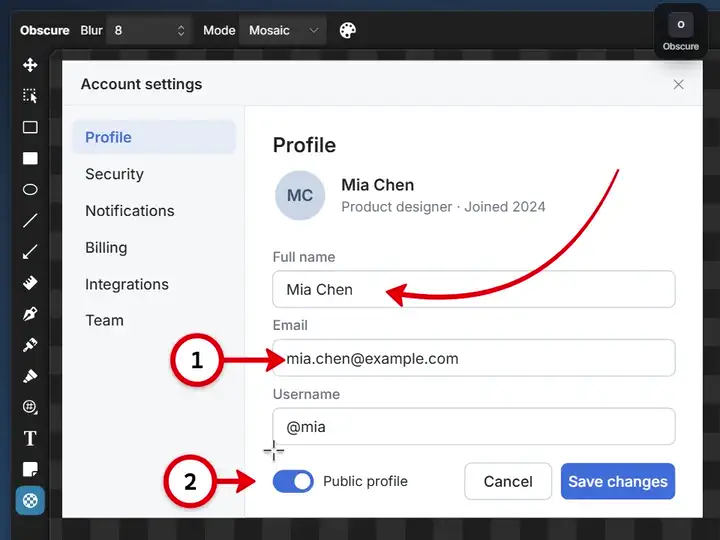The image size is (720, 540).
Task: Open the color palette picker
Action: 348,30
